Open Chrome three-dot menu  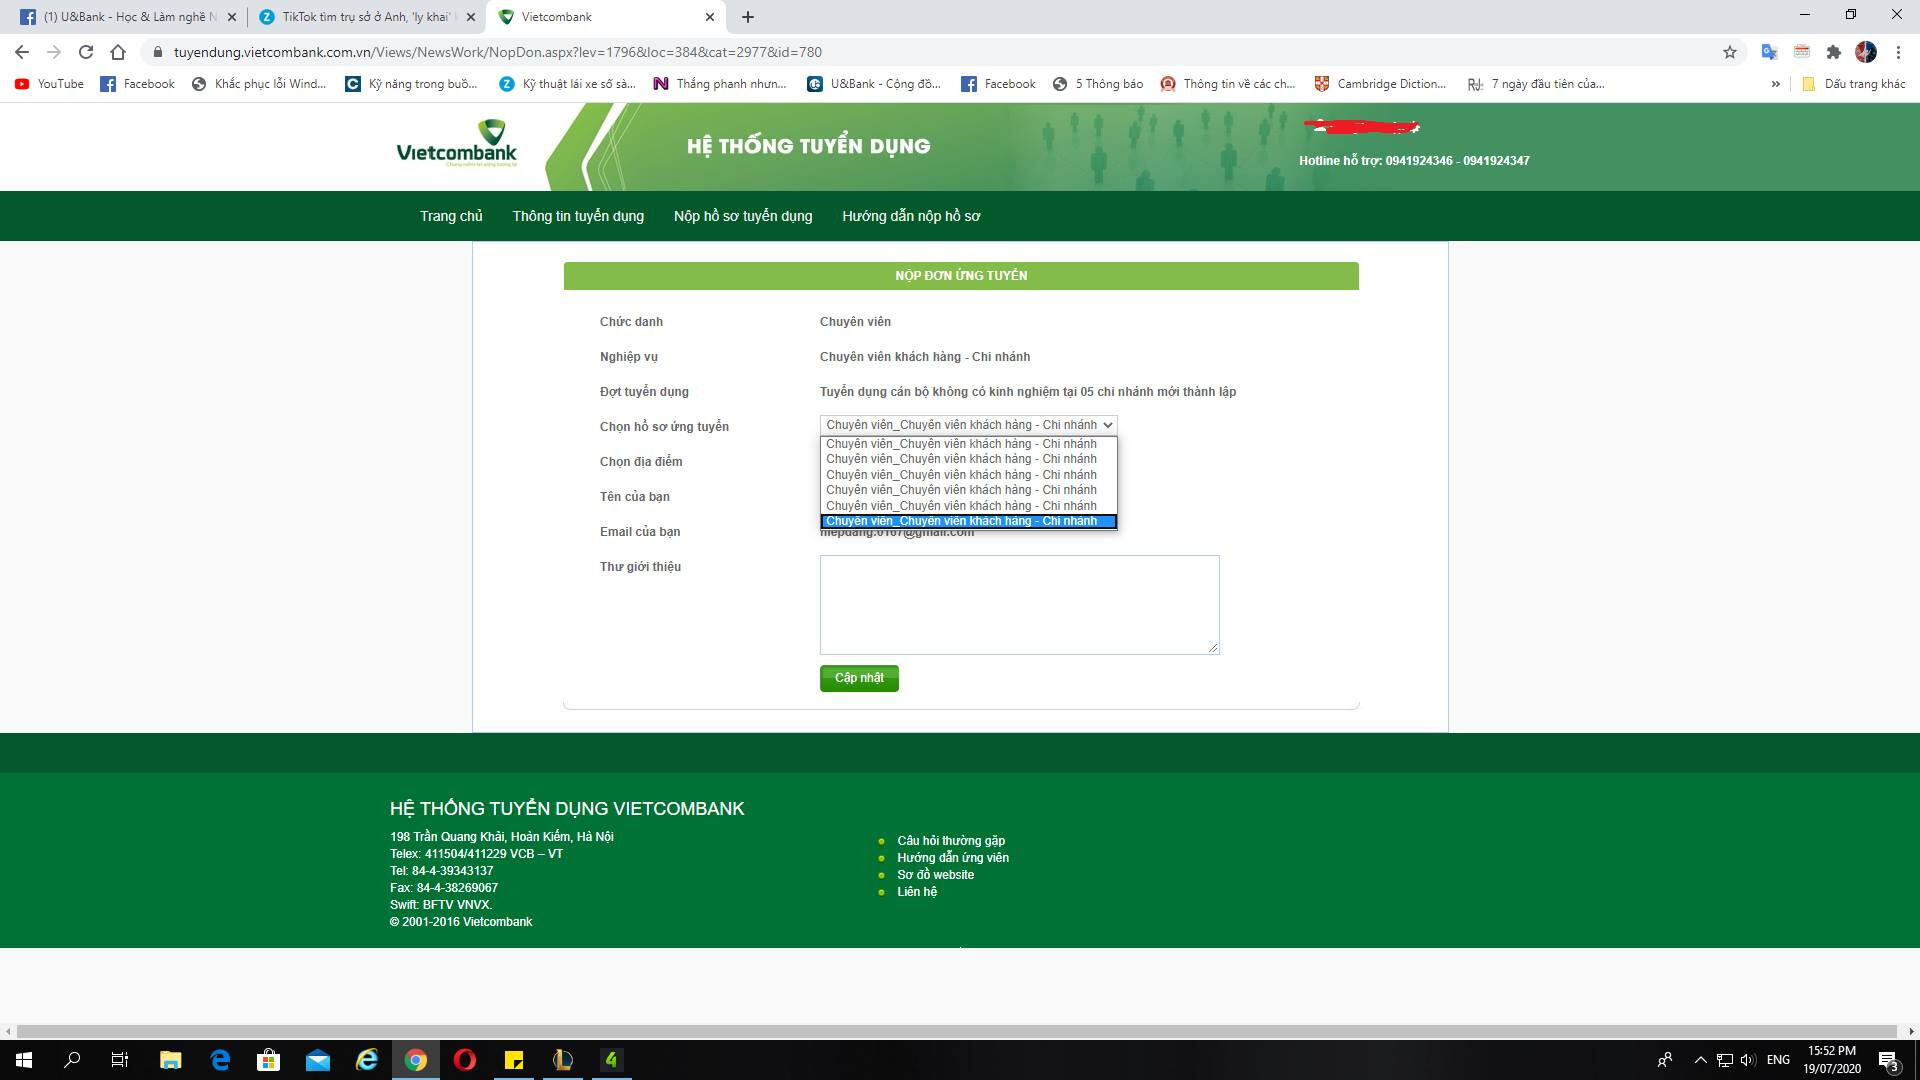tap(1898, 52)
